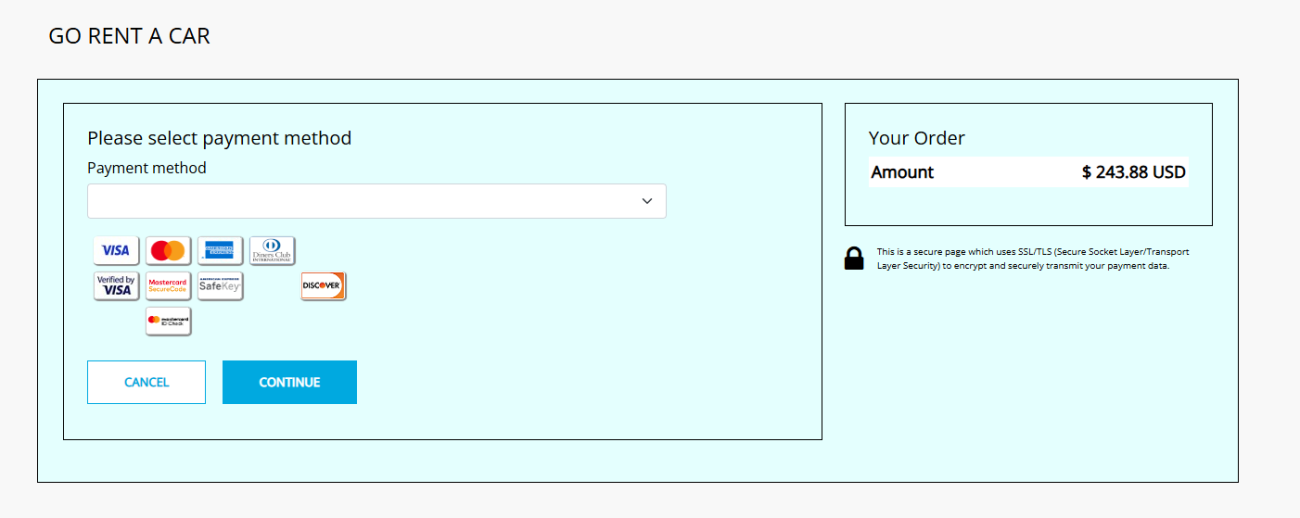The width and height of the screenshot is (1300, 518).
Task: Click the GO RENT A CAR header
Action: pos(129,37)
